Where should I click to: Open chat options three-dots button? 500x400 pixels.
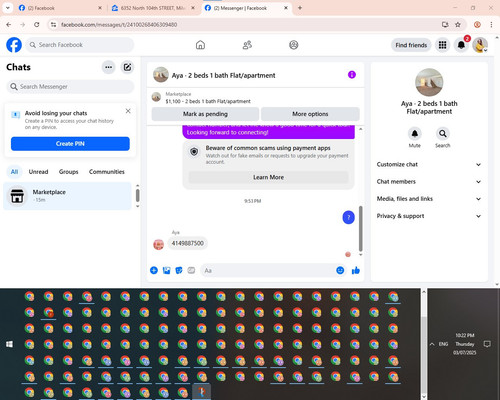108,67
